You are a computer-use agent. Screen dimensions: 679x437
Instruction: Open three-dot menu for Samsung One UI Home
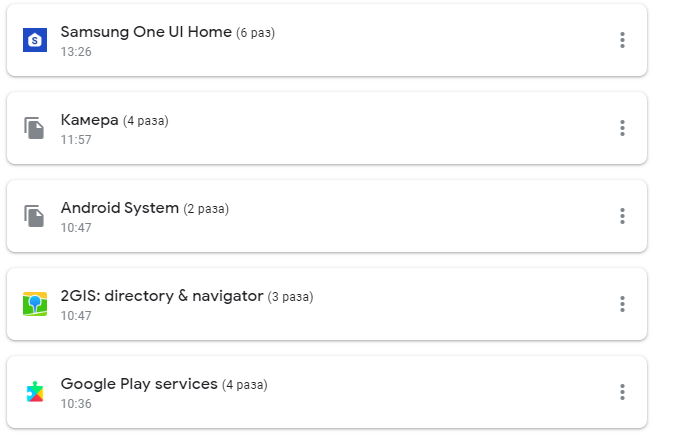pos(622,40)
